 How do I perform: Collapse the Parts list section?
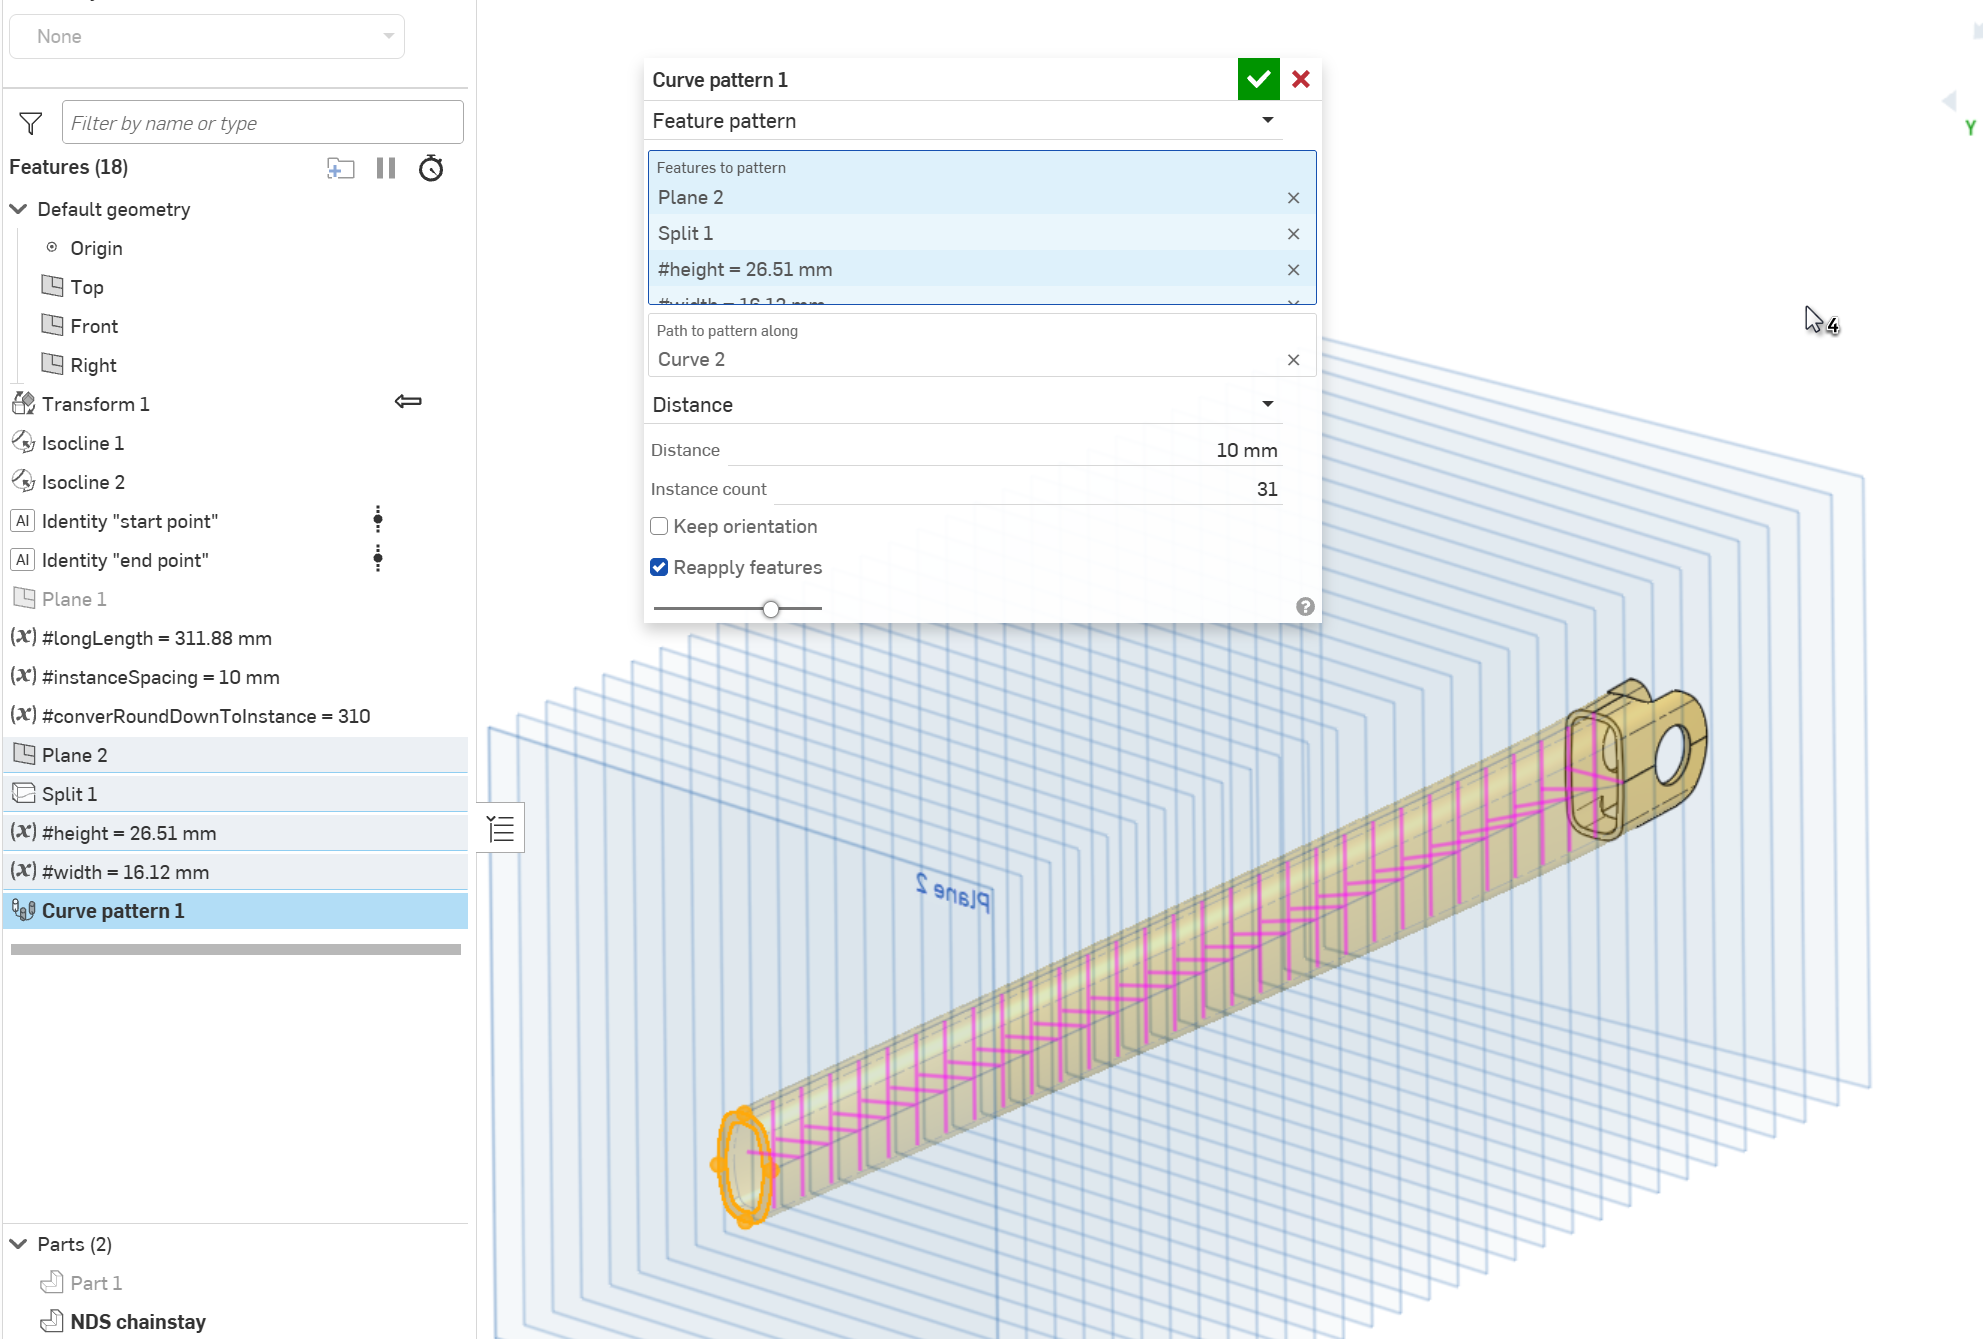[x=18, y=1244]
